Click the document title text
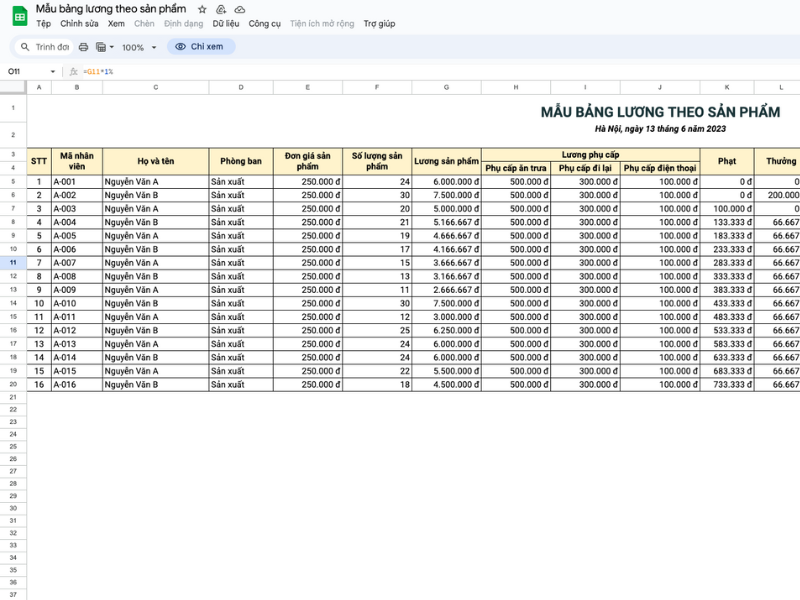The image size is (800, 600). [x=111, y=9]
